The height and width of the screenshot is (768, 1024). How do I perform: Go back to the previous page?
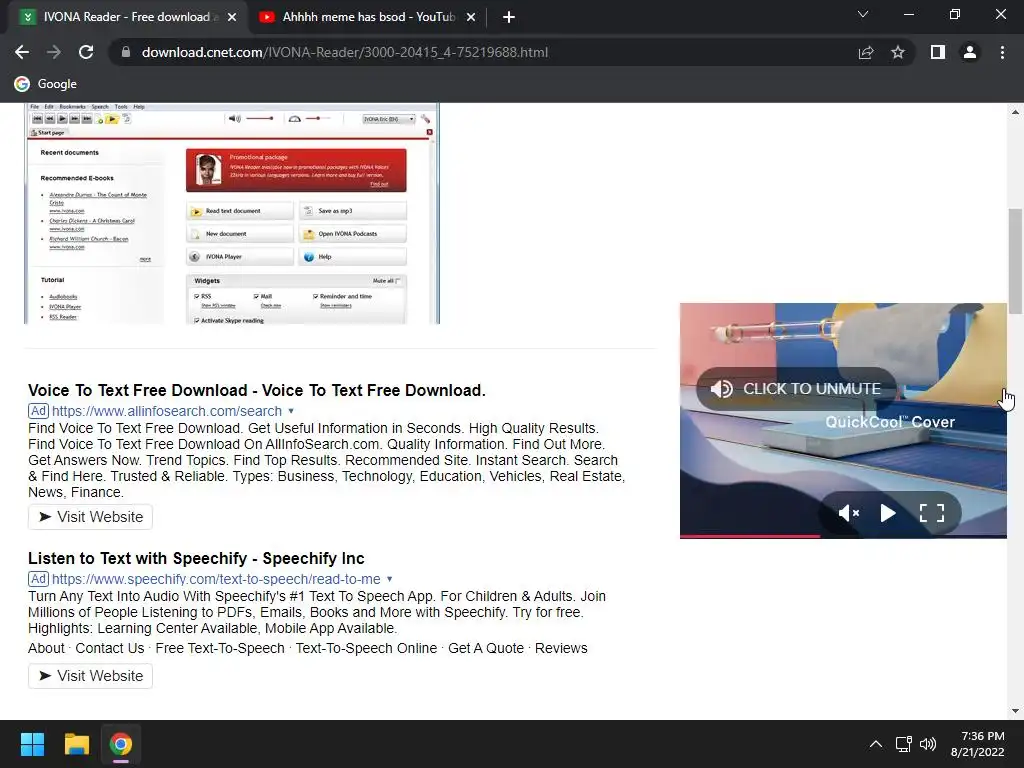point(22,52)
